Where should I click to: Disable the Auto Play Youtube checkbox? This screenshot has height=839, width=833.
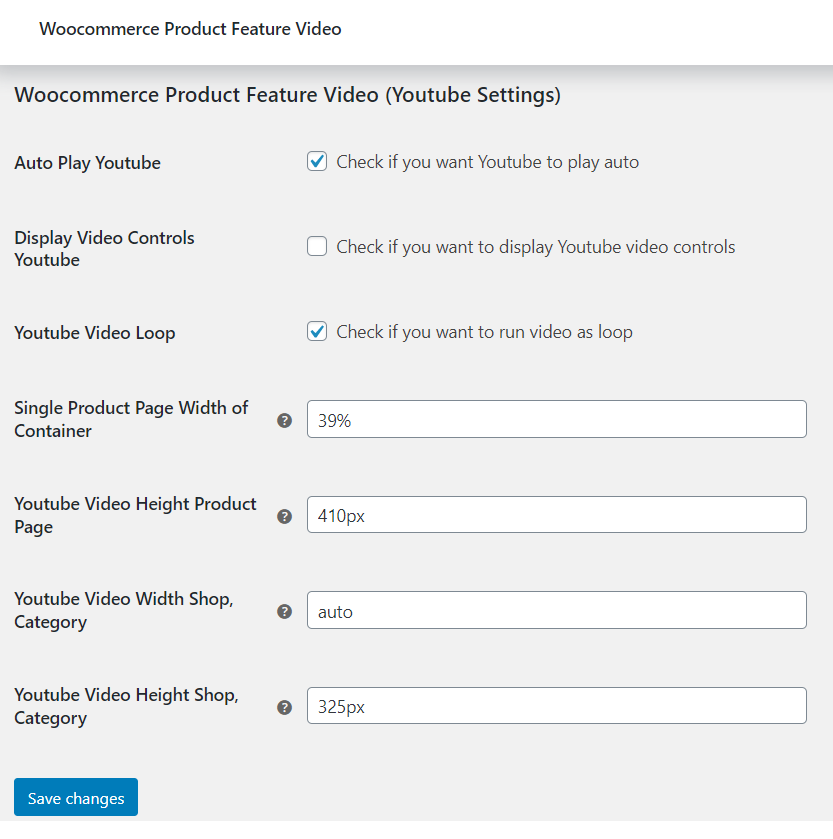(316, 160)
